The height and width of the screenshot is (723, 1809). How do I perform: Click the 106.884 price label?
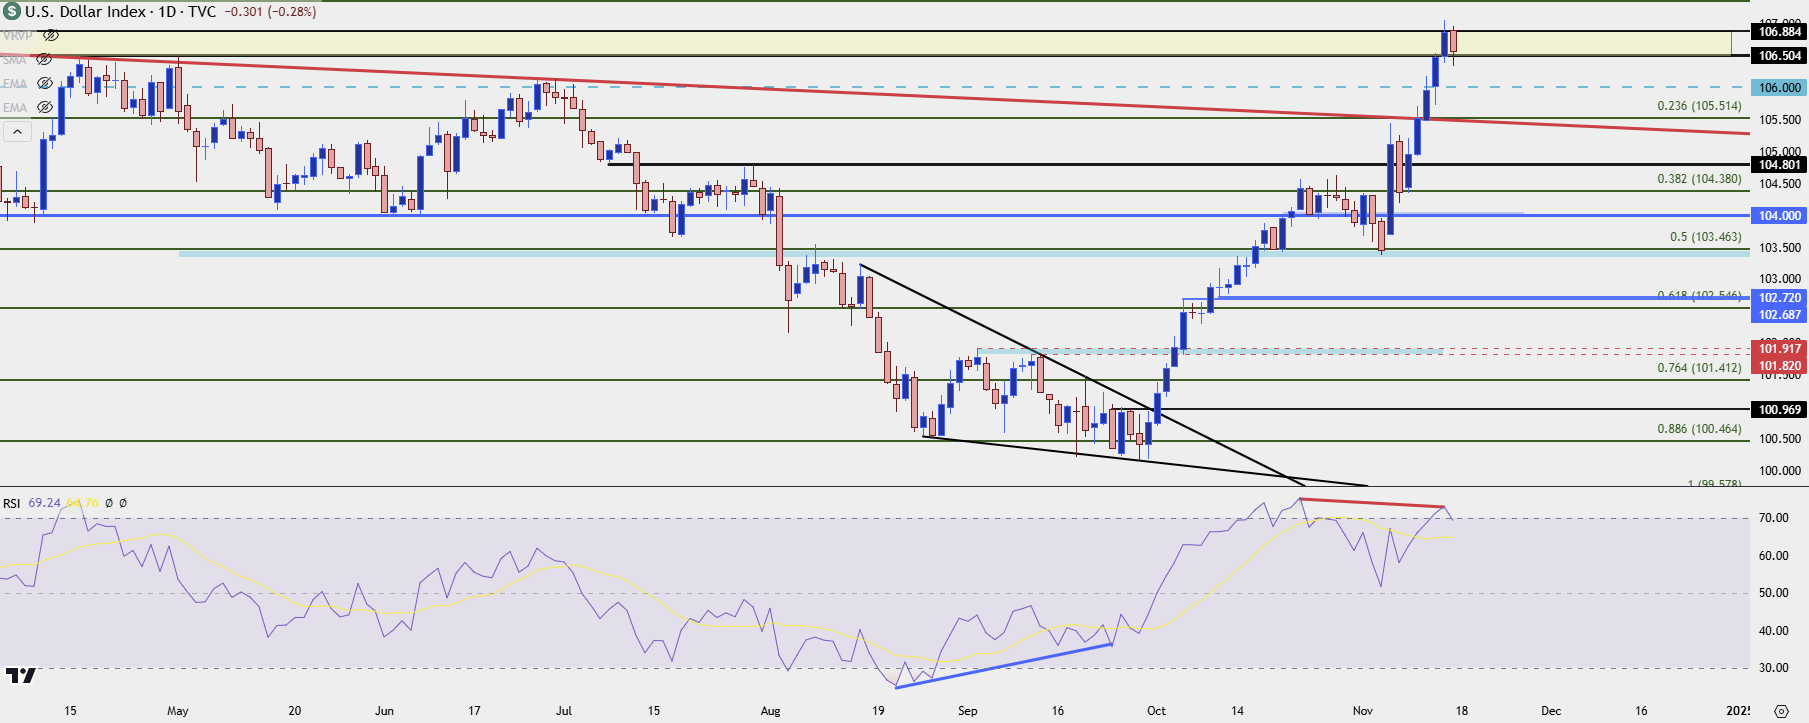click(1780, 32)
